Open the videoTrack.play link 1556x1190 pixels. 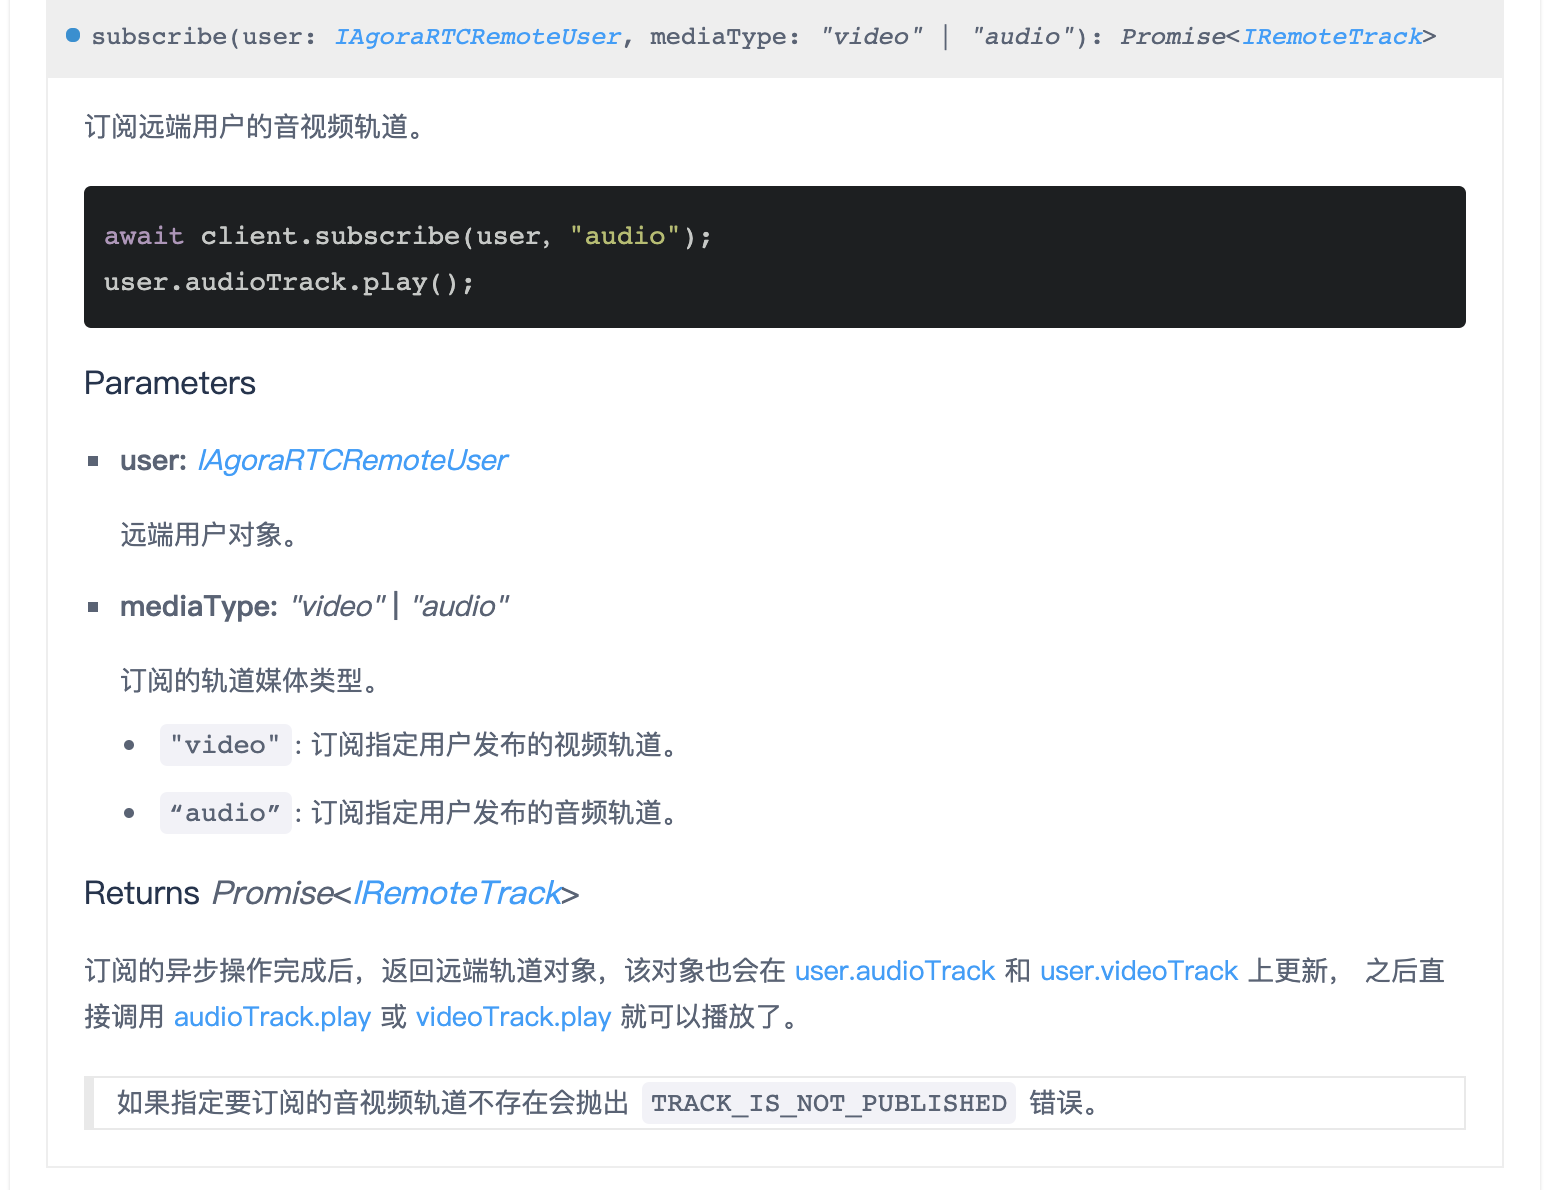pyautogui.click(x=513, y=1017)
